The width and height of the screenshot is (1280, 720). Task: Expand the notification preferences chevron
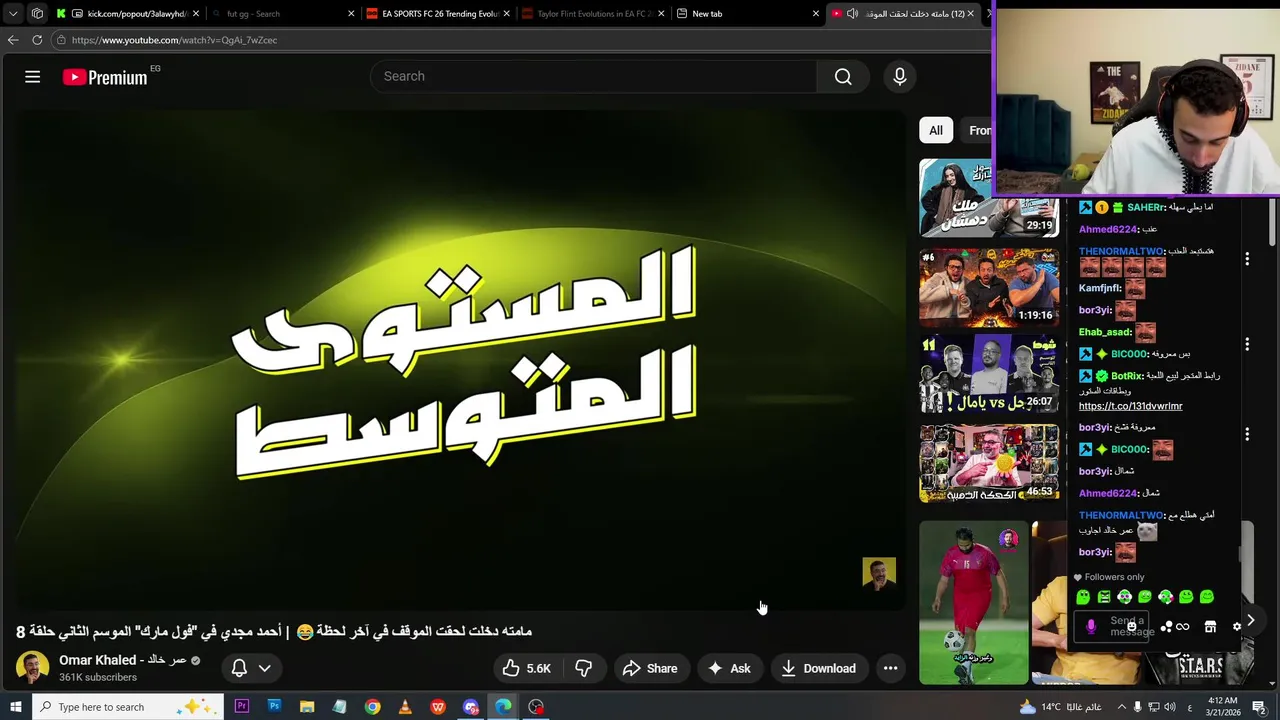pos(265,668)
